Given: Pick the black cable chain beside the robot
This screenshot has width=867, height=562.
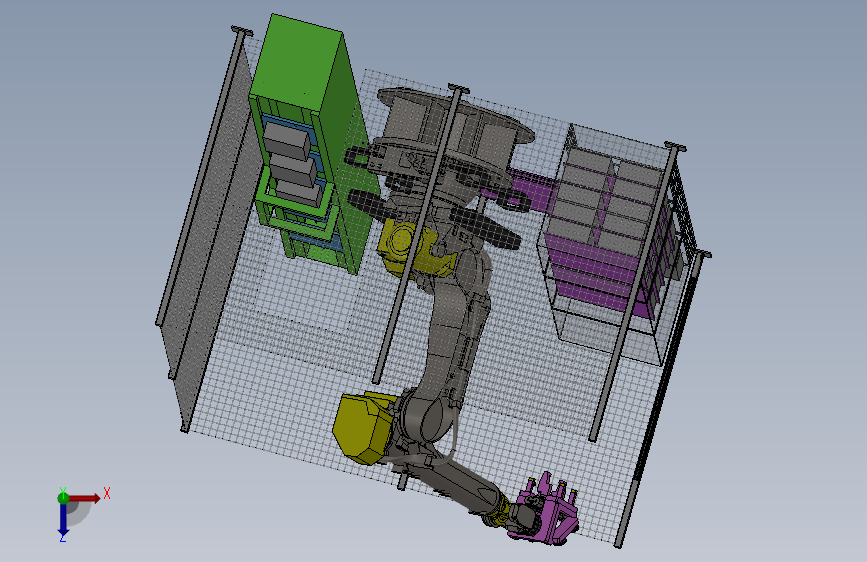Looking at the screenshot, I should coord(487,227).
